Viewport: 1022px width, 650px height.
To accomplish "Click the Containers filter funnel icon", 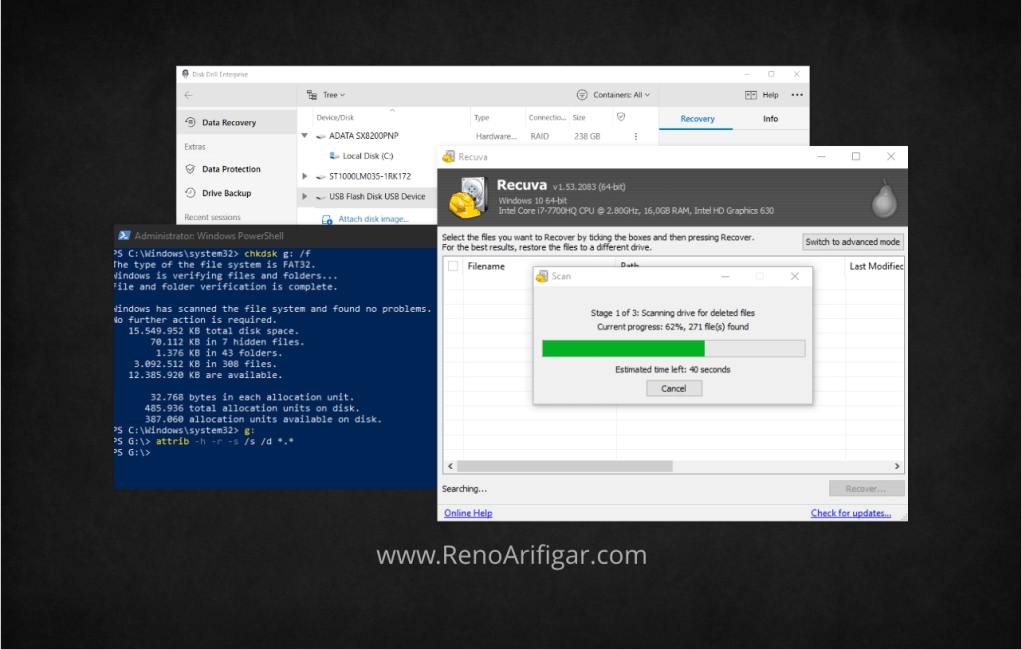I will 581,94.
